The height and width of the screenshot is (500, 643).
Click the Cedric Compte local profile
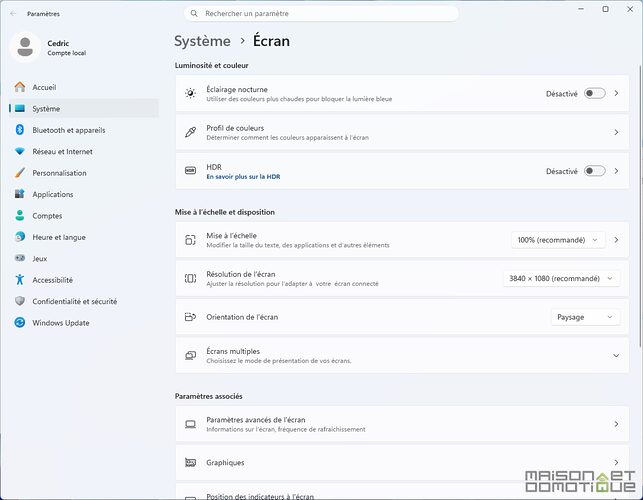point(48,48)
